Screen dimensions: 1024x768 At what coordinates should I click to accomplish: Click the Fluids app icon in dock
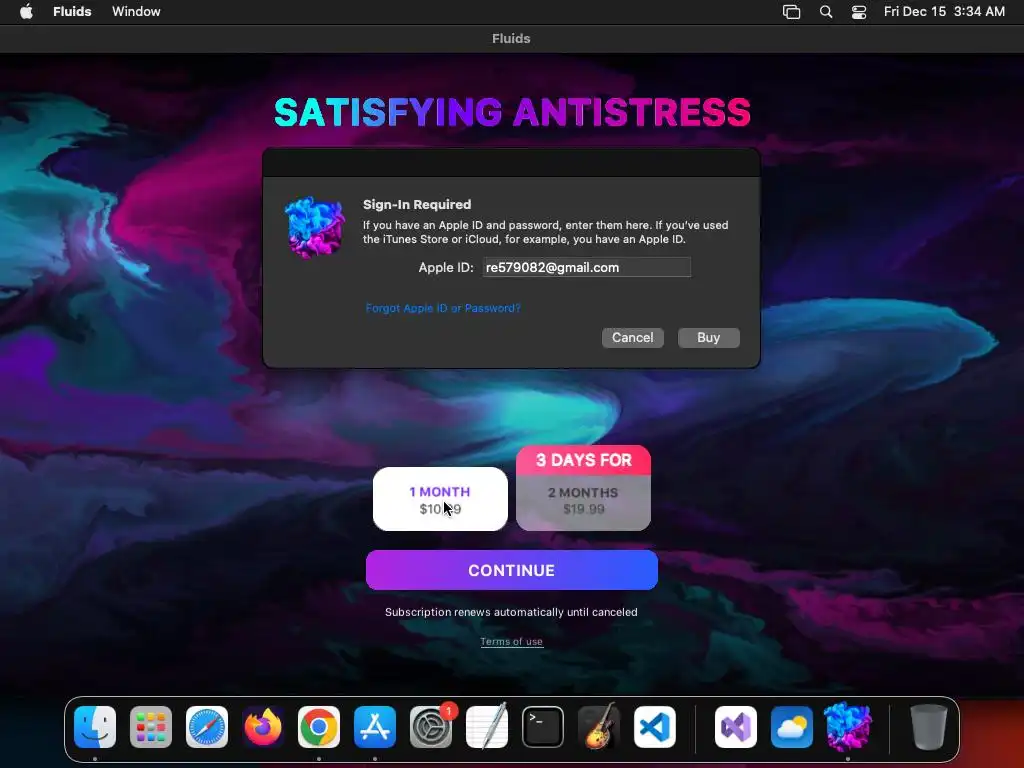tap(848, 727)
